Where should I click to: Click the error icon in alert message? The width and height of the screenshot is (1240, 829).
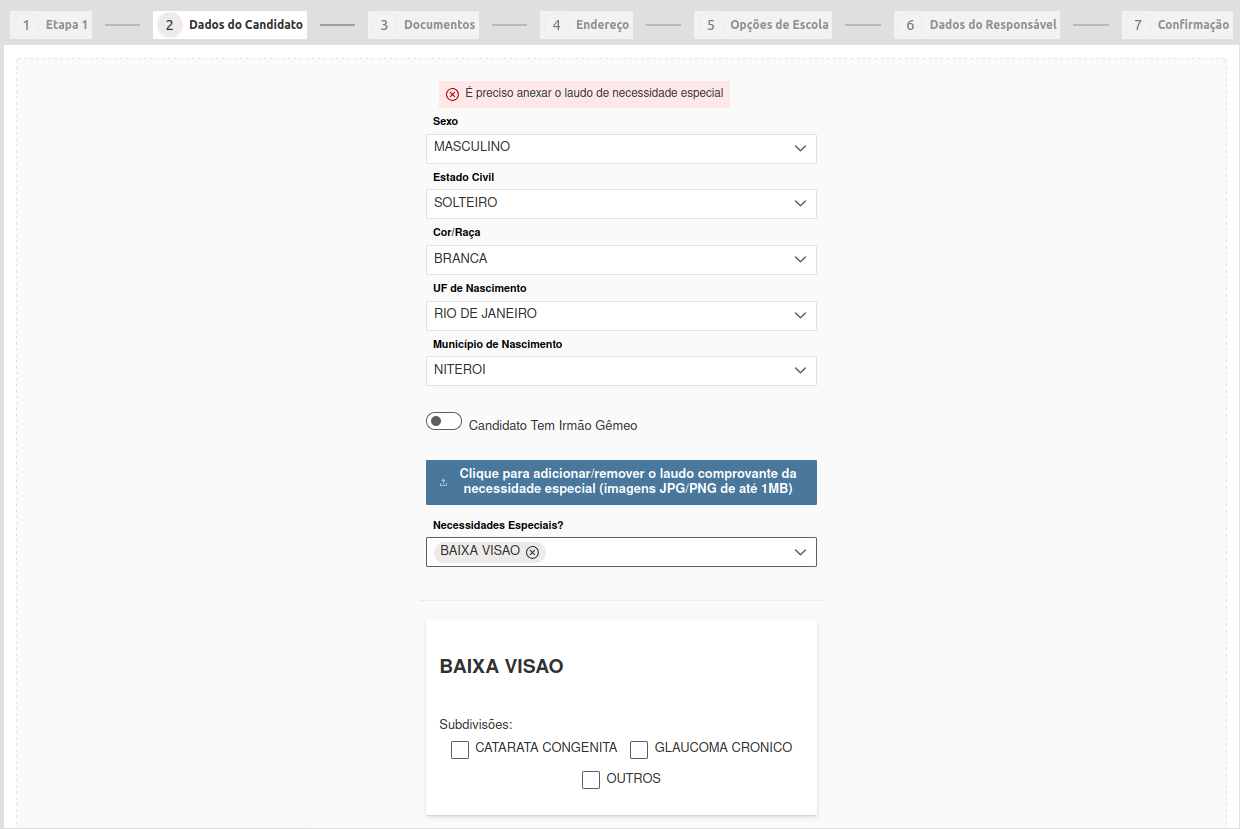[x=452, y=94]
